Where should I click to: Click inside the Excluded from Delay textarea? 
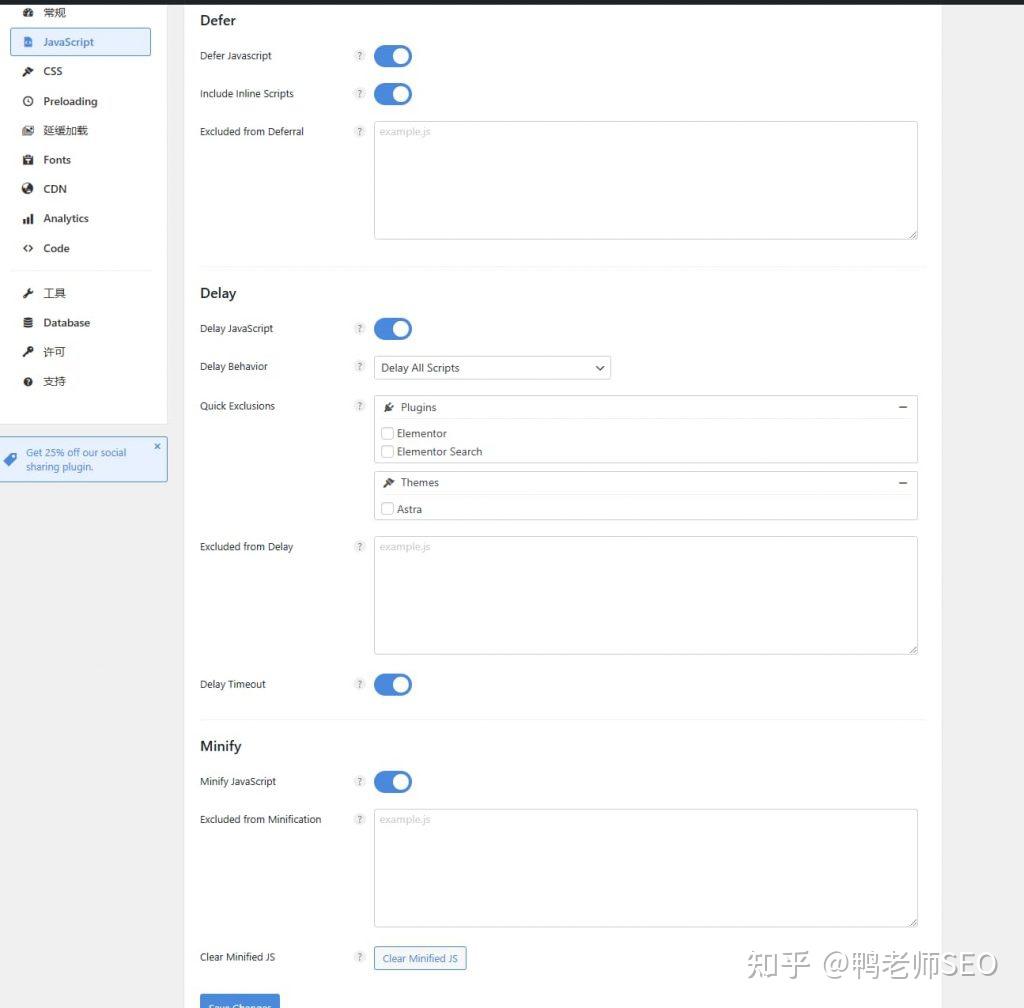pos(645,594)
